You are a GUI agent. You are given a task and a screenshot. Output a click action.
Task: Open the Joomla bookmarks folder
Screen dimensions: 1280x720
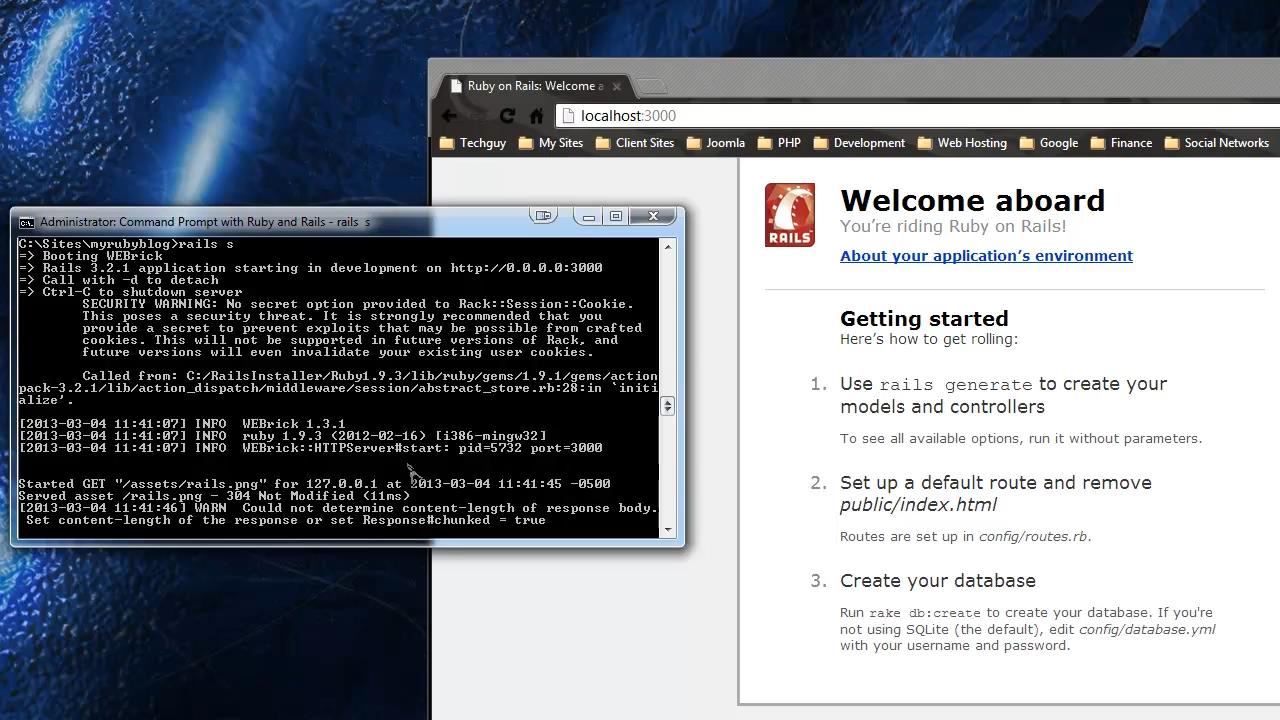(x=716, y=143)
